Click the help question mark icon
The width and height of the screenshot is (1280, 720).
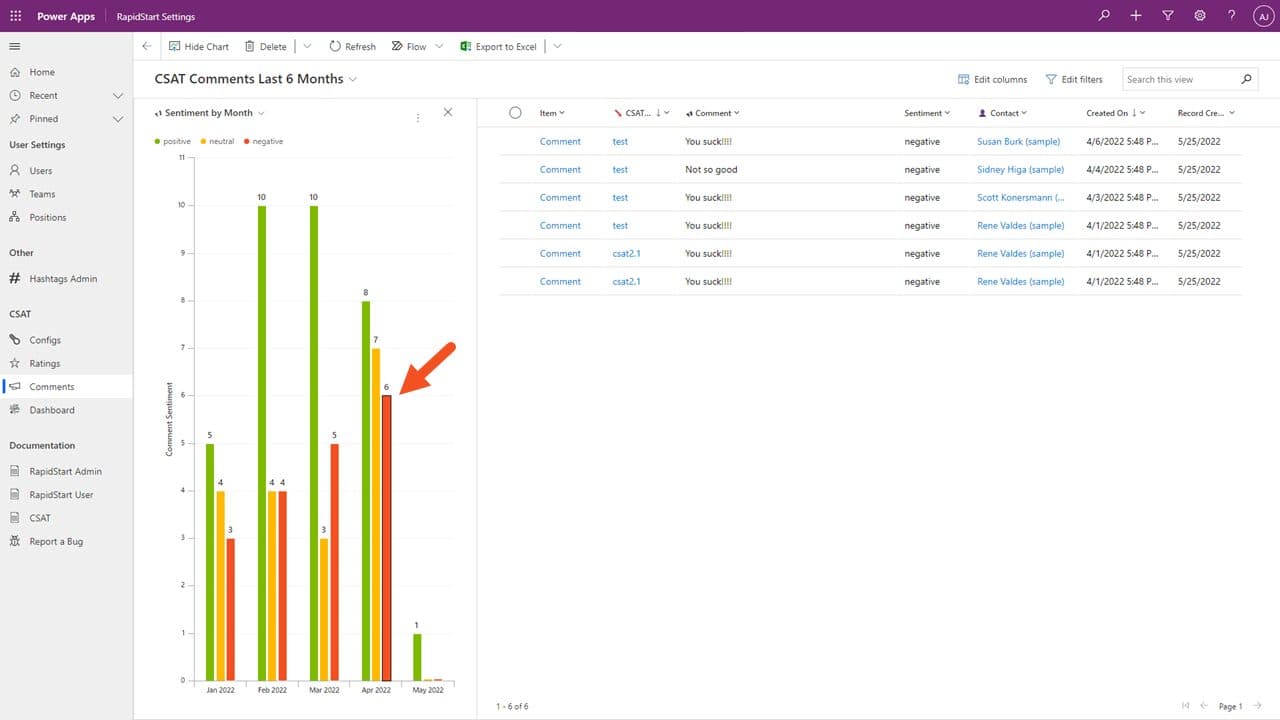[x=1232, y=16]
